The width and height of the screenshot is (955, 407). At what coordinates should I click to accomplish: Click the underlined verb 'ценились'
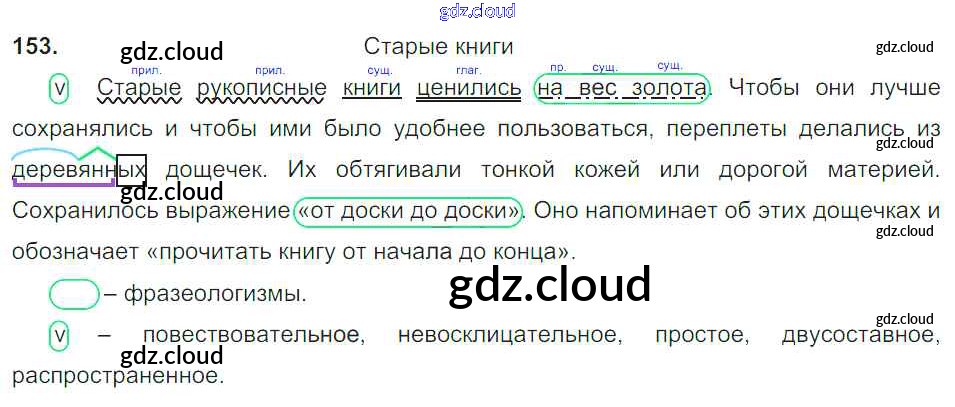click(469, 89)
